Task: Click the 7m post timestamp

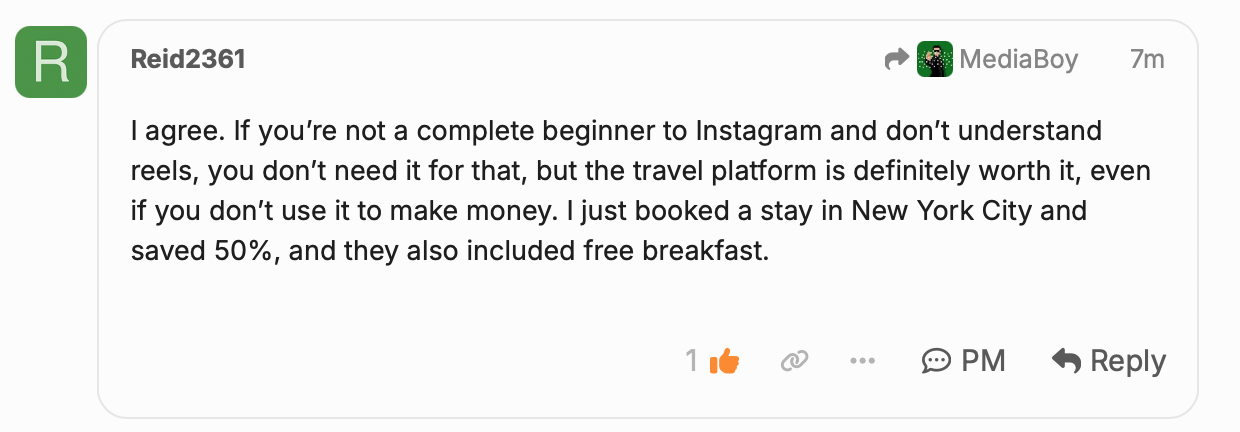Action: coord(1147,60)
